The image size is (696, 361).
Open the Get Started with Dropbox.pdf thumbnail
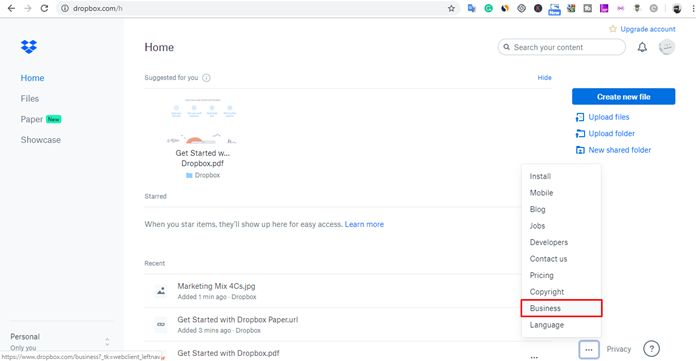point(203,121)
